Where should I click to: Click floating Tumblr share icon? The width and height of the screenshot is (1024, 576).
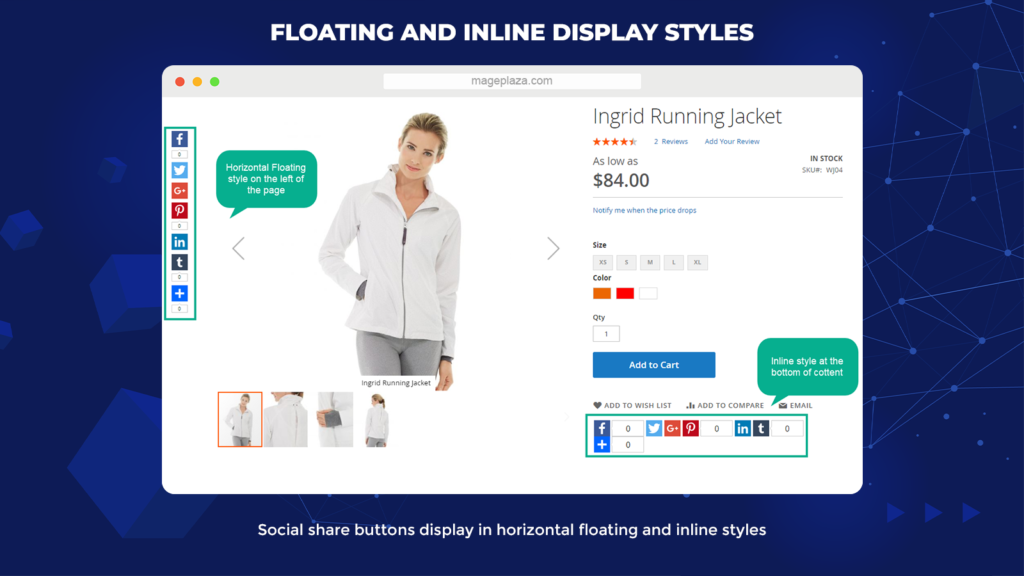[180, 263]
